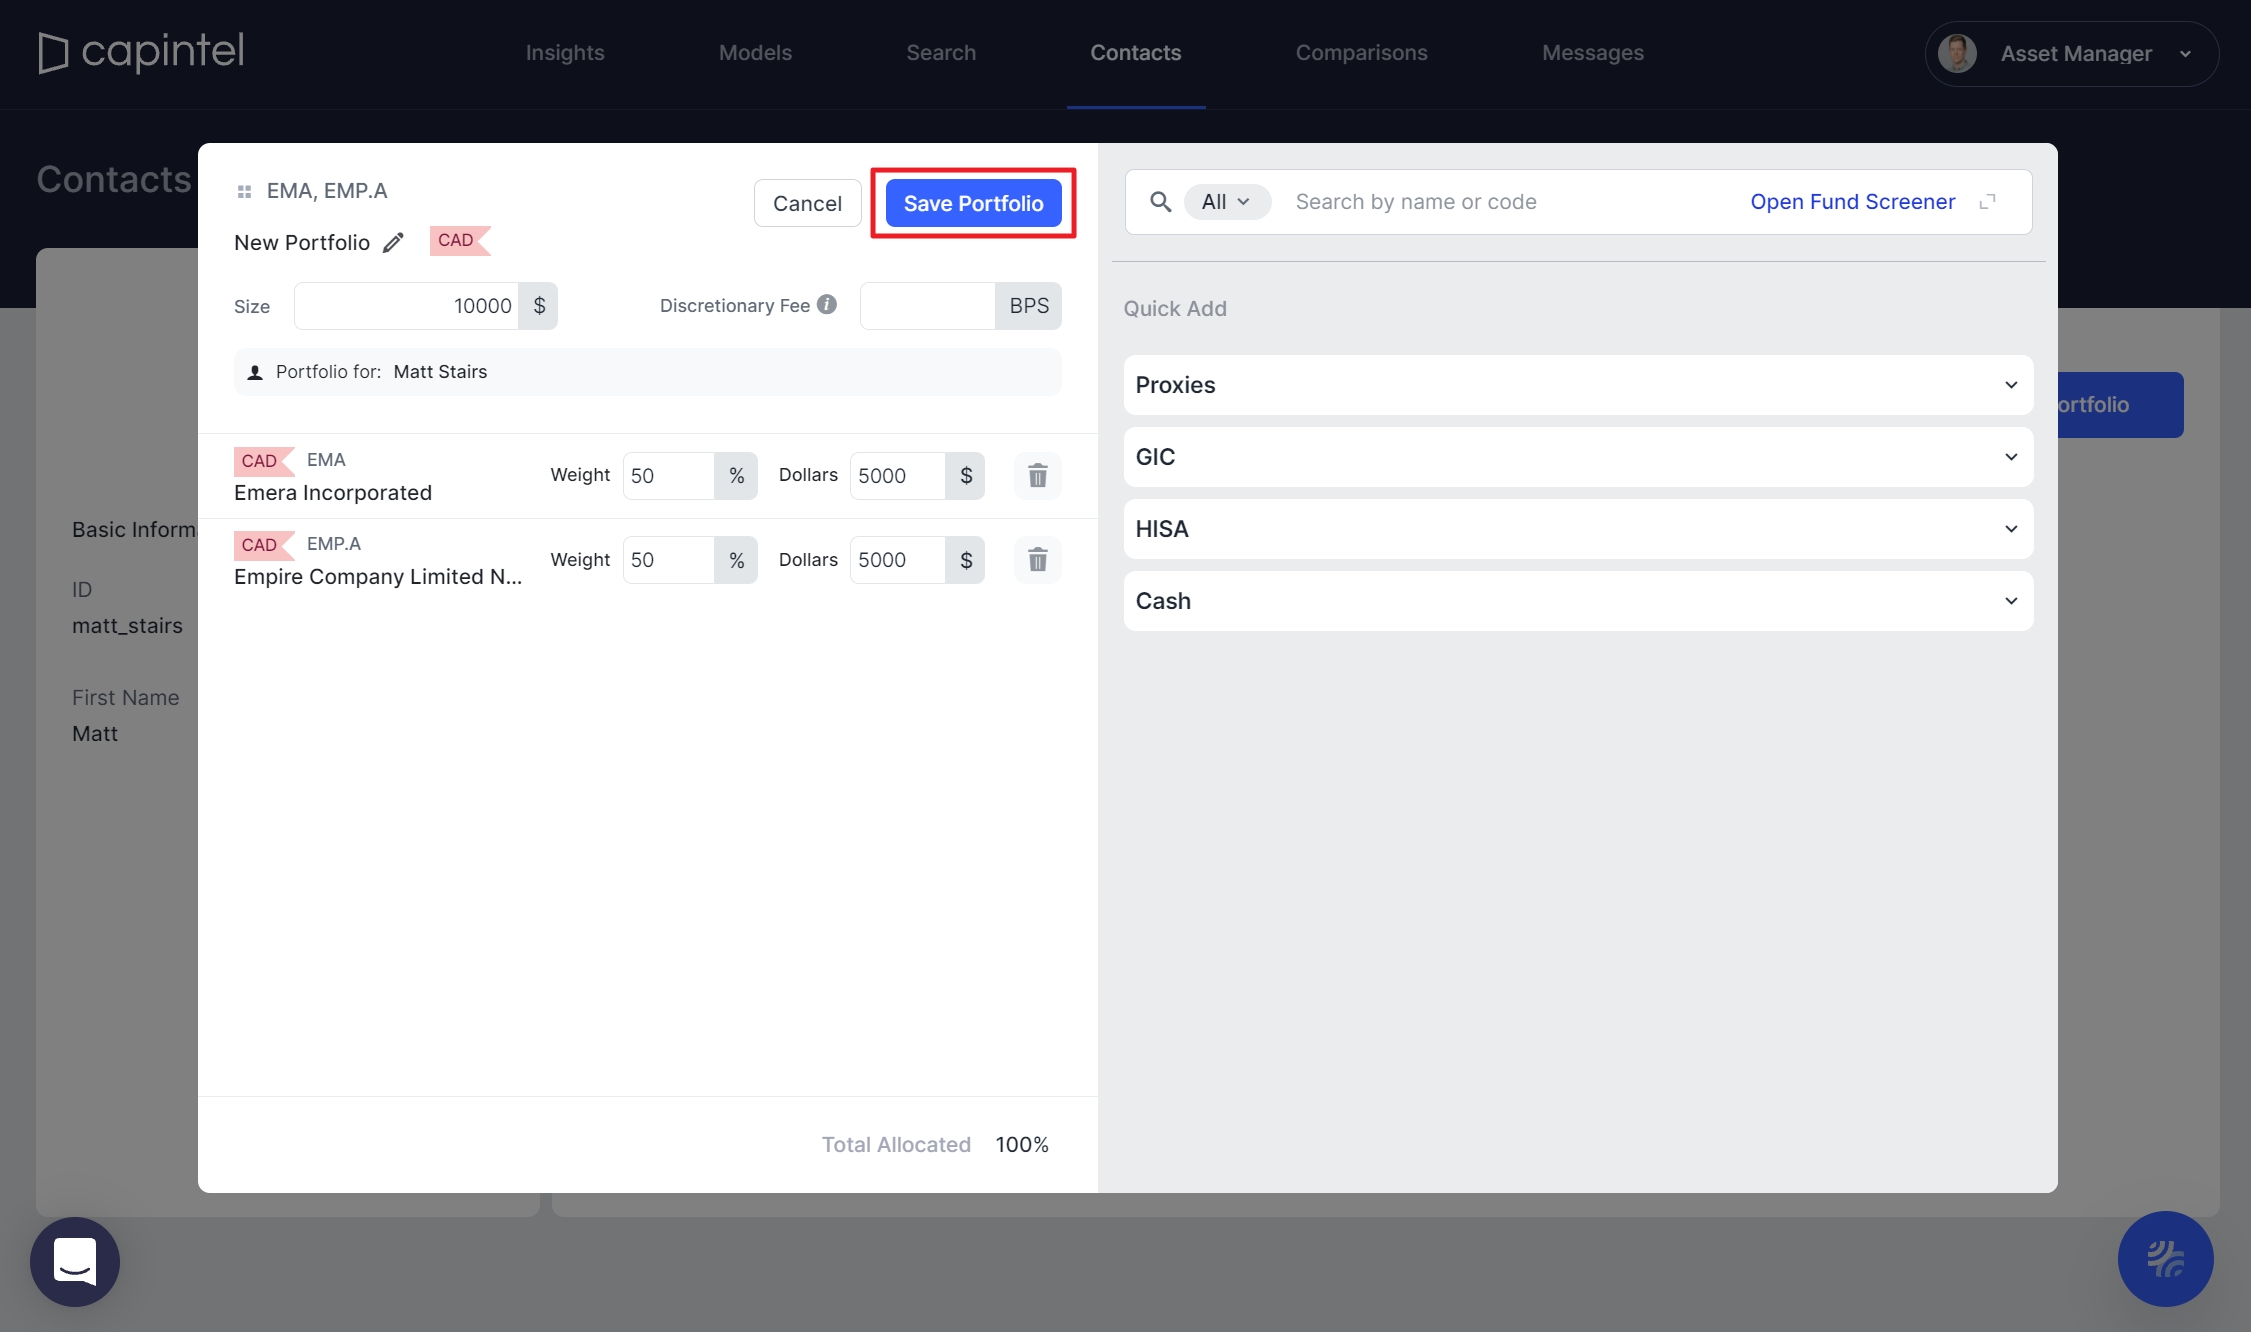Viewport: 2251px width, 1332px height.
Task: Click the portfolio Size input field
Action: click(406, 306)
